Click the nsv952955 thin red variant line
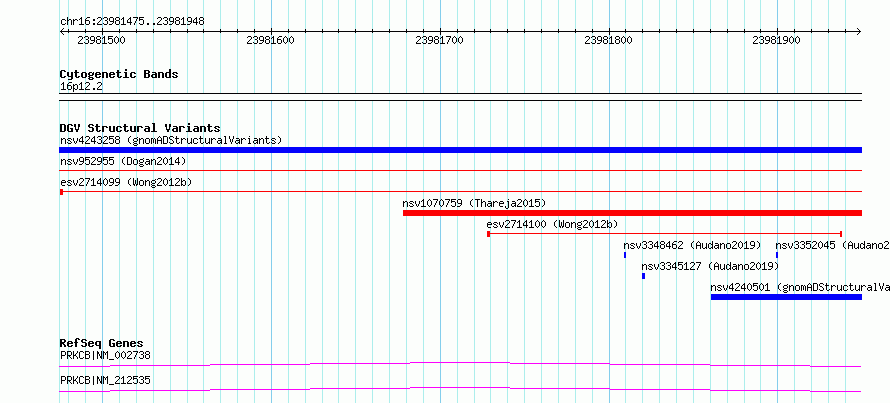The width and height of the screenshot is (890, 403). click(x=460, y=170)
